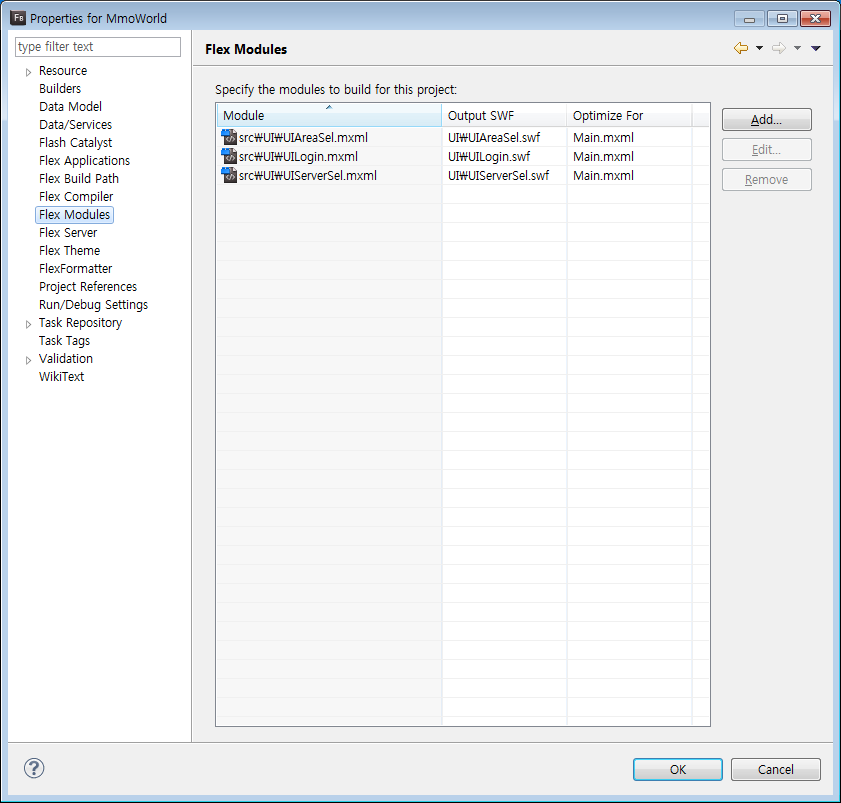Expand the Task Repository node

click(x=27, y=322)
